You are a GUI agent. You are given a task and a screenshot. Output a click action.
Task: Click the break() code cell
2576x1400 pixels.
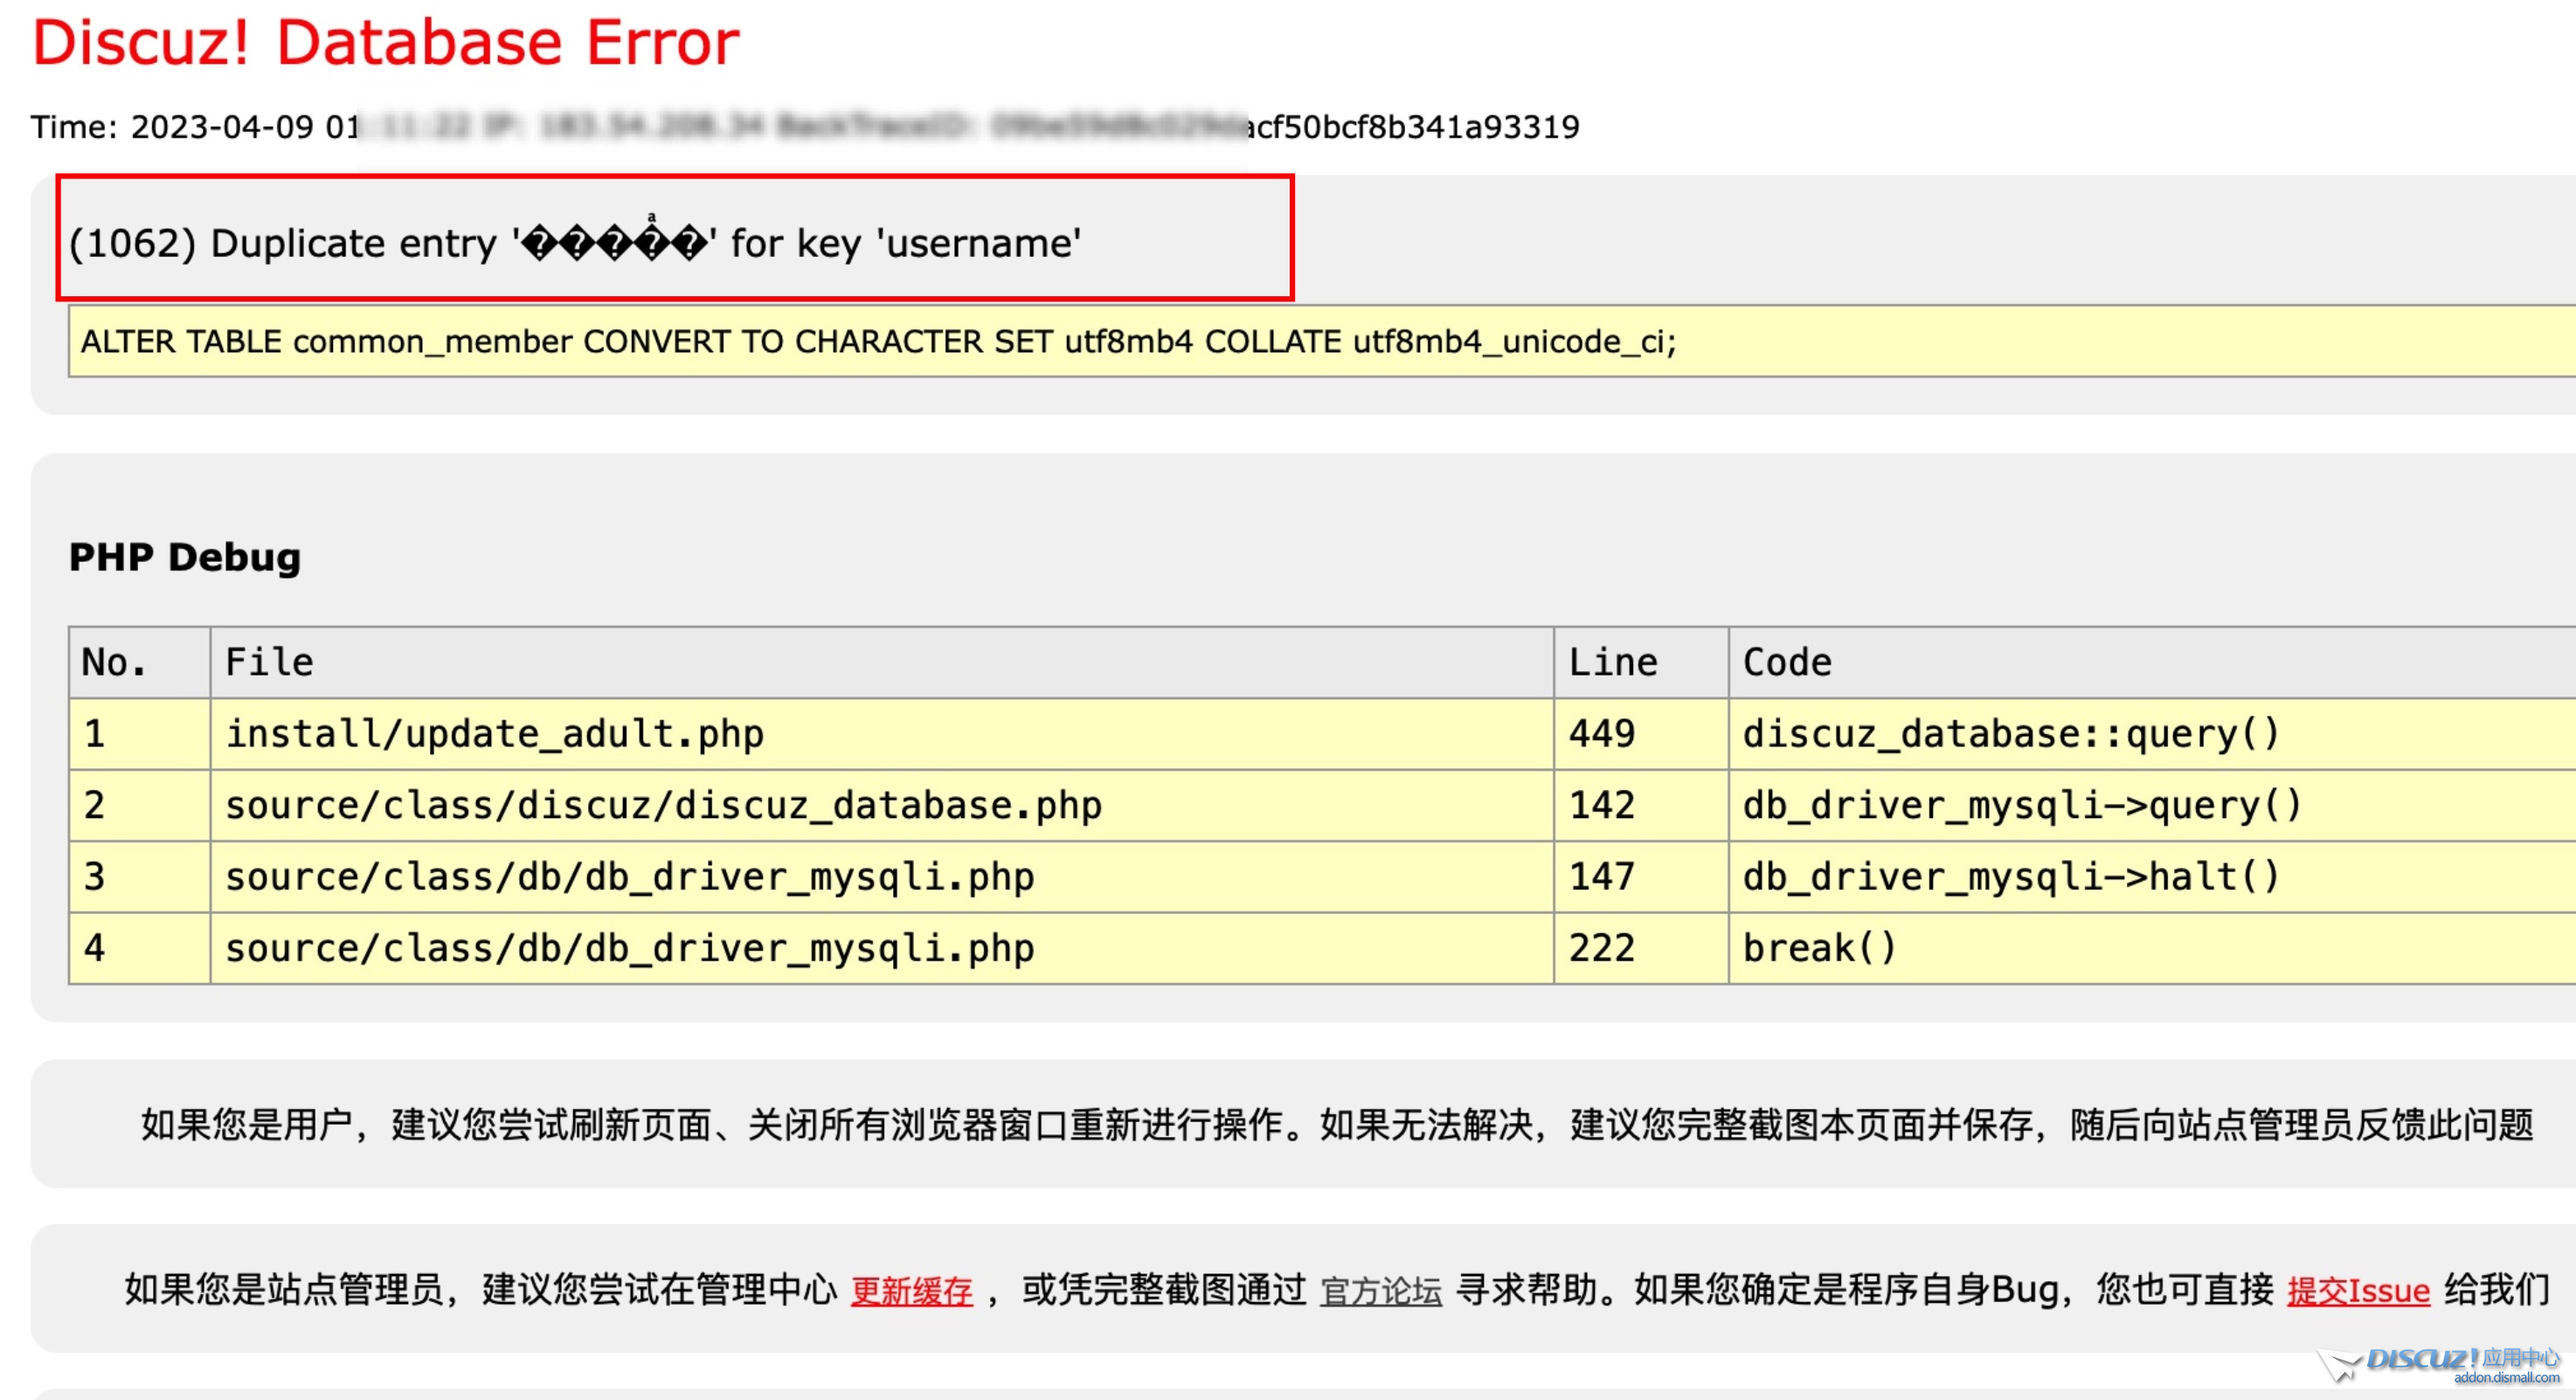[1819, 948]
